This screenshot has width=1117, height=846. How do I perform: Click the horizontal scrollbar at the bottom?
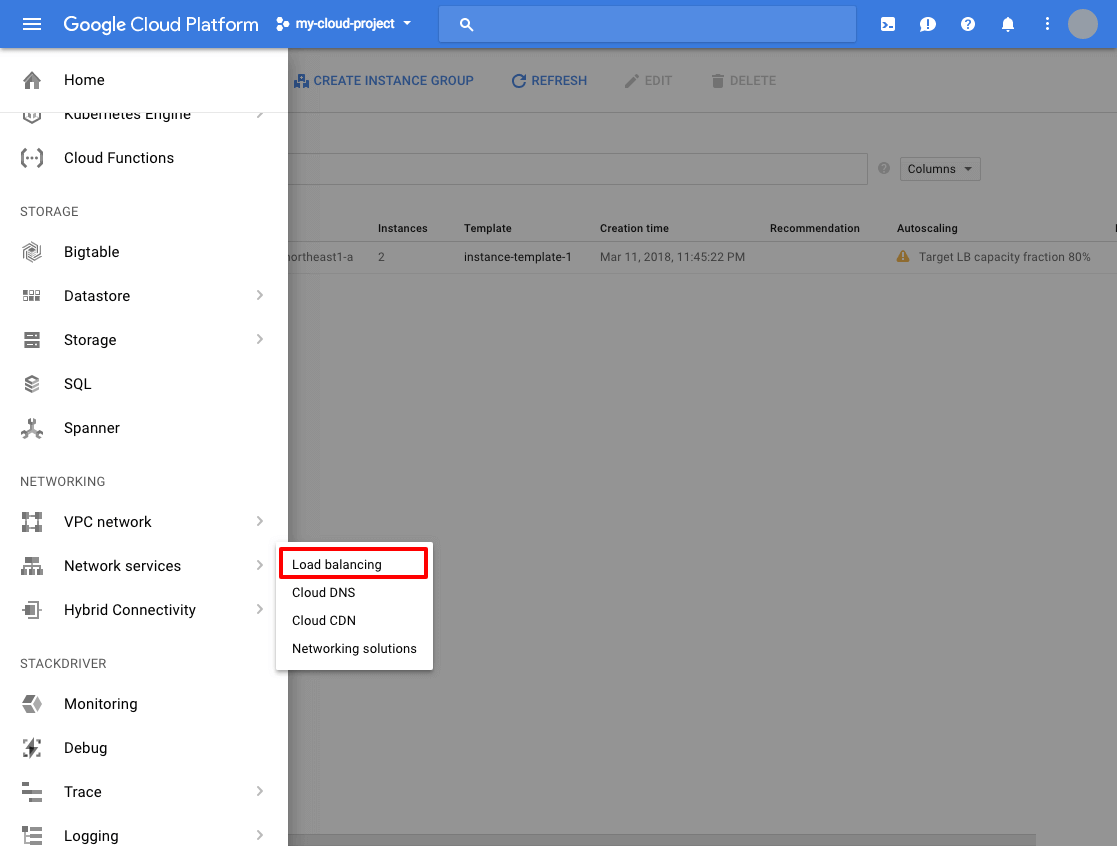coord(662,840)
